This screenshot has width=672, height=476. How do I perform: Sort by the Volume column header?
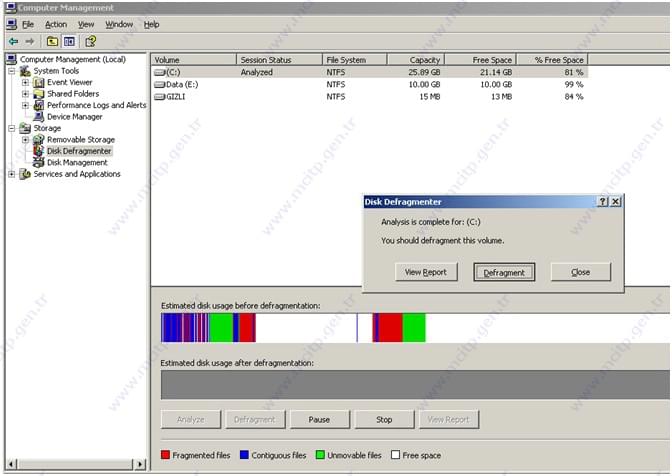coord(194,60)
